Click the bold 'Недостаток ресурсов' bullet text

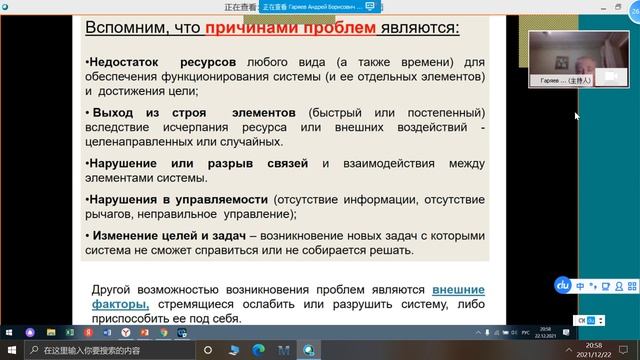point(162,62)
